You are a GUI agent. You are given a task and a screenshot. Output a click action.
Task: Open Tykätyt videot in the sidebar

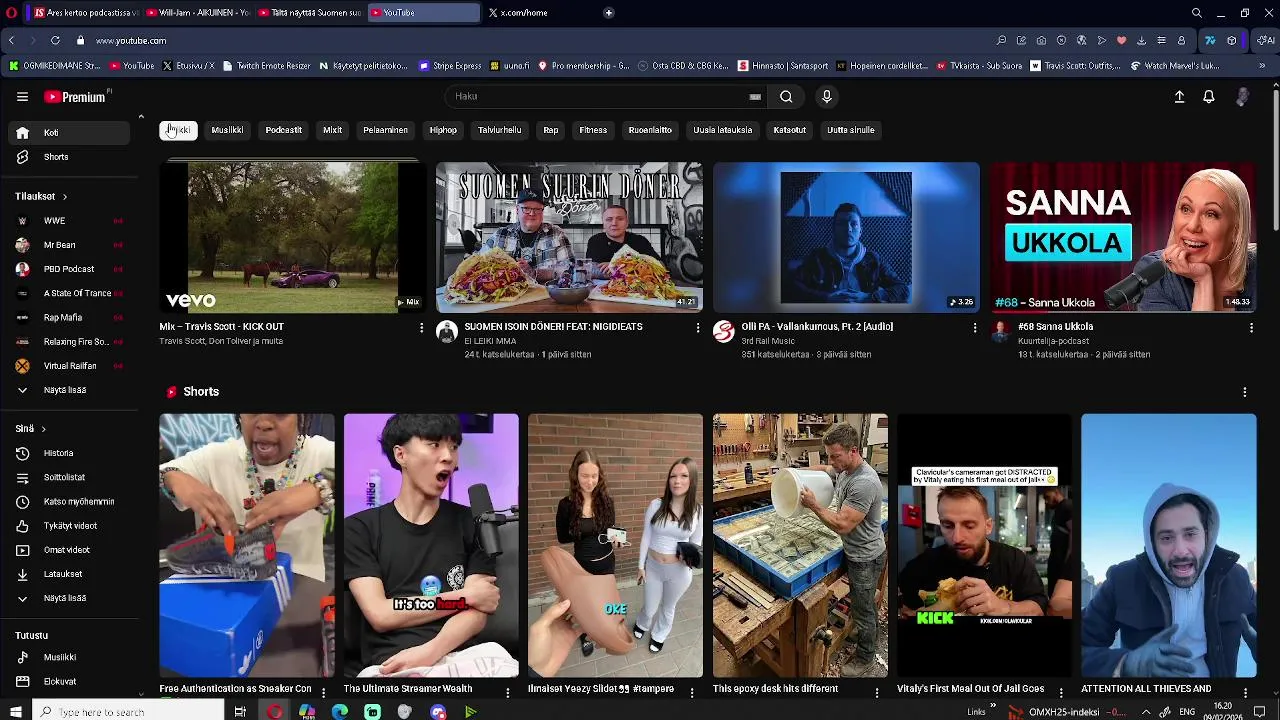tap(69, 526)
